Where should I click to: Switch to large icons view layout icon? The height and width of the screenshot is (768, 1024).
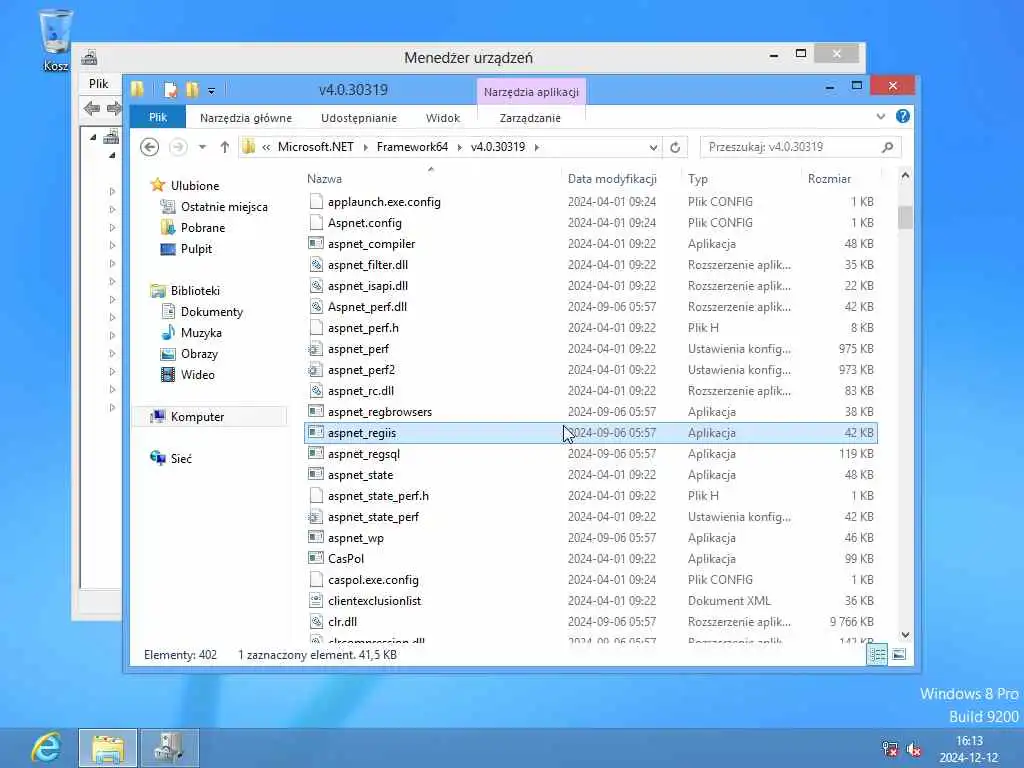click(x=899, y=654)
